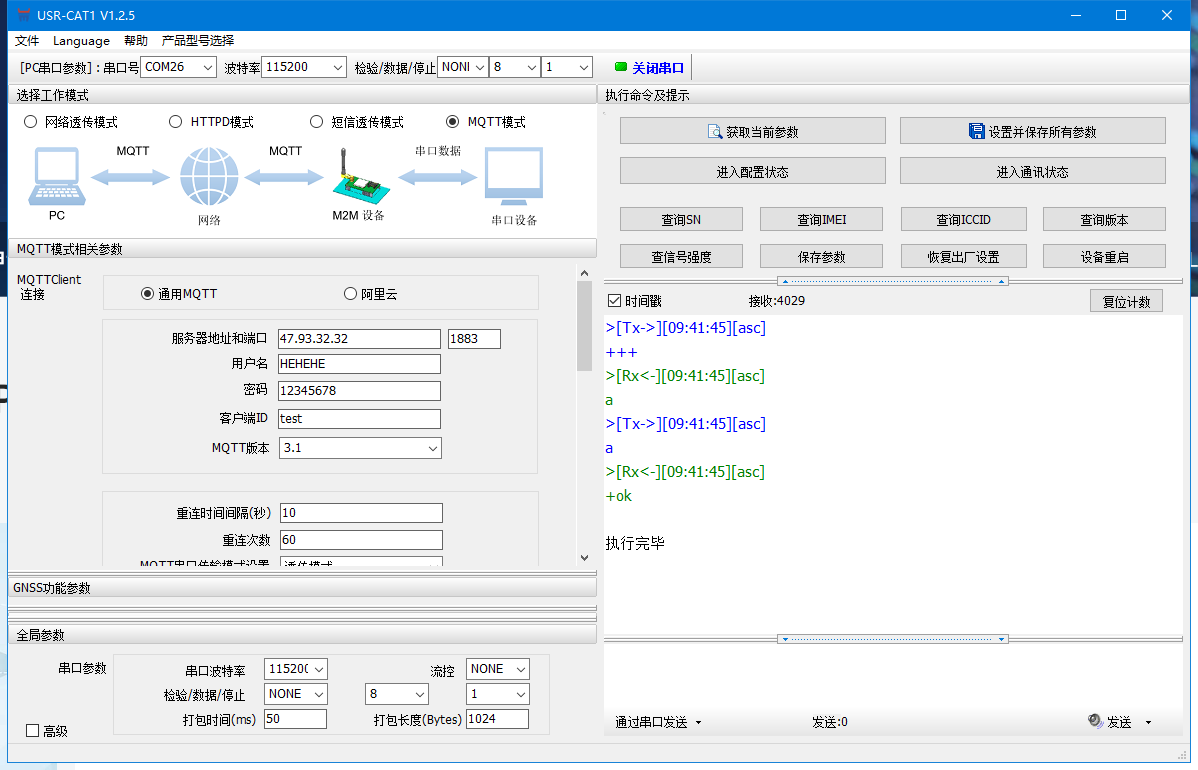Enable the 高级 advanced checkbox
This screenshot has width=1198, height=770.
coord(33,731)
